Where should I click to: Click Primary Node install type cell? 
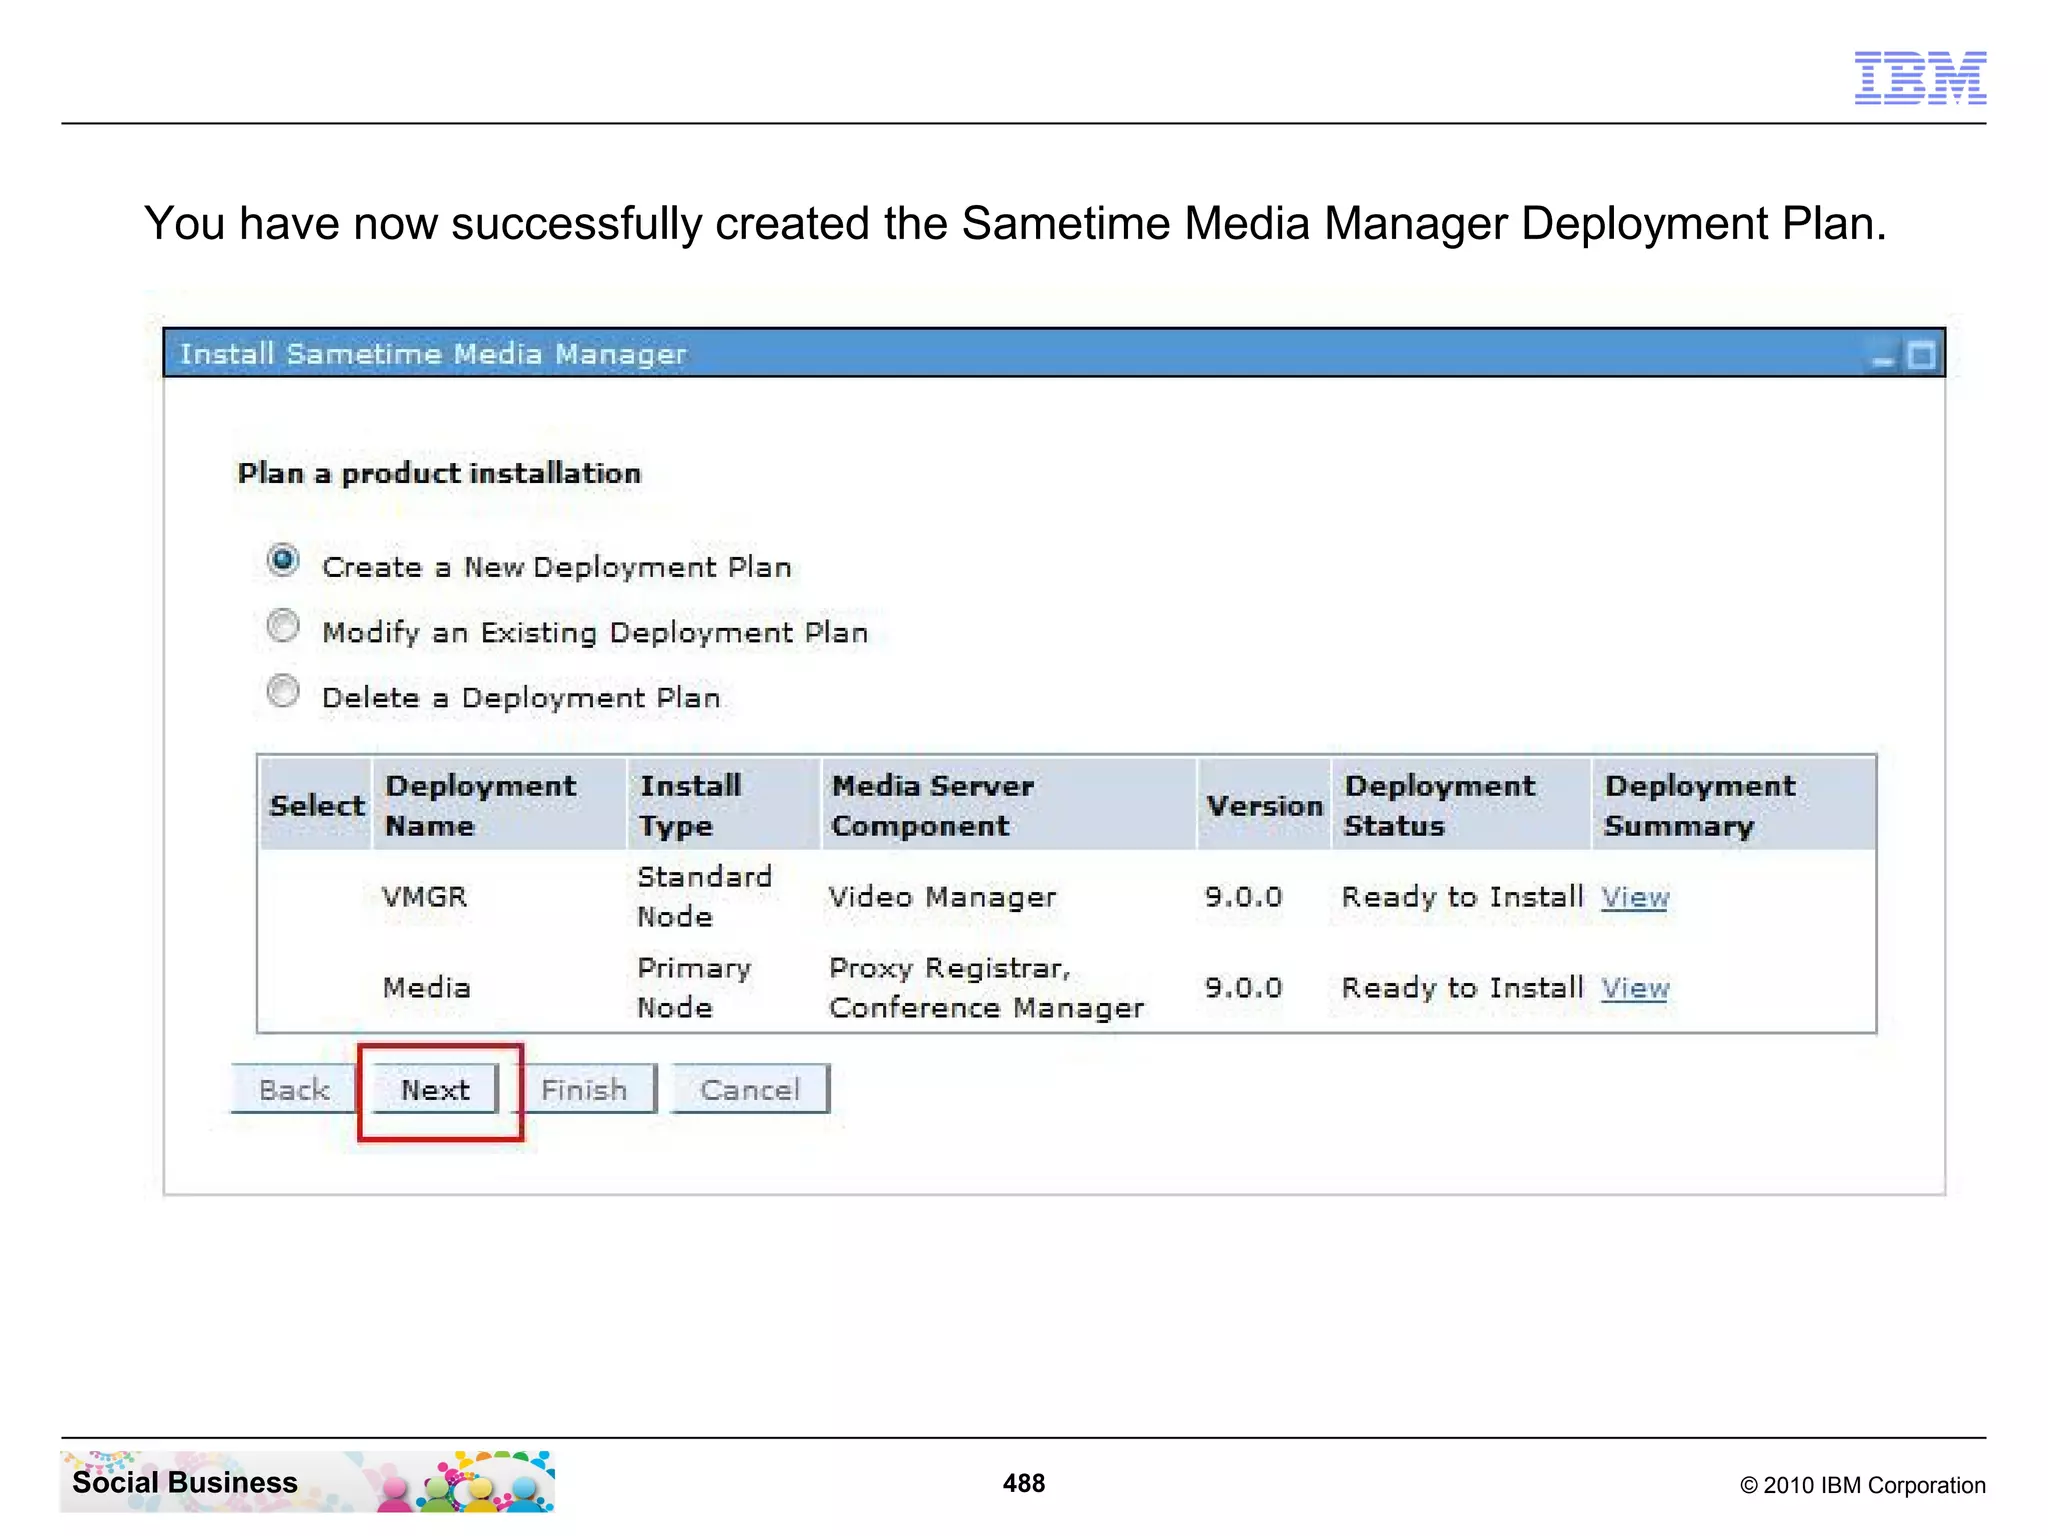pyautogui.click(x=694, y=988)
